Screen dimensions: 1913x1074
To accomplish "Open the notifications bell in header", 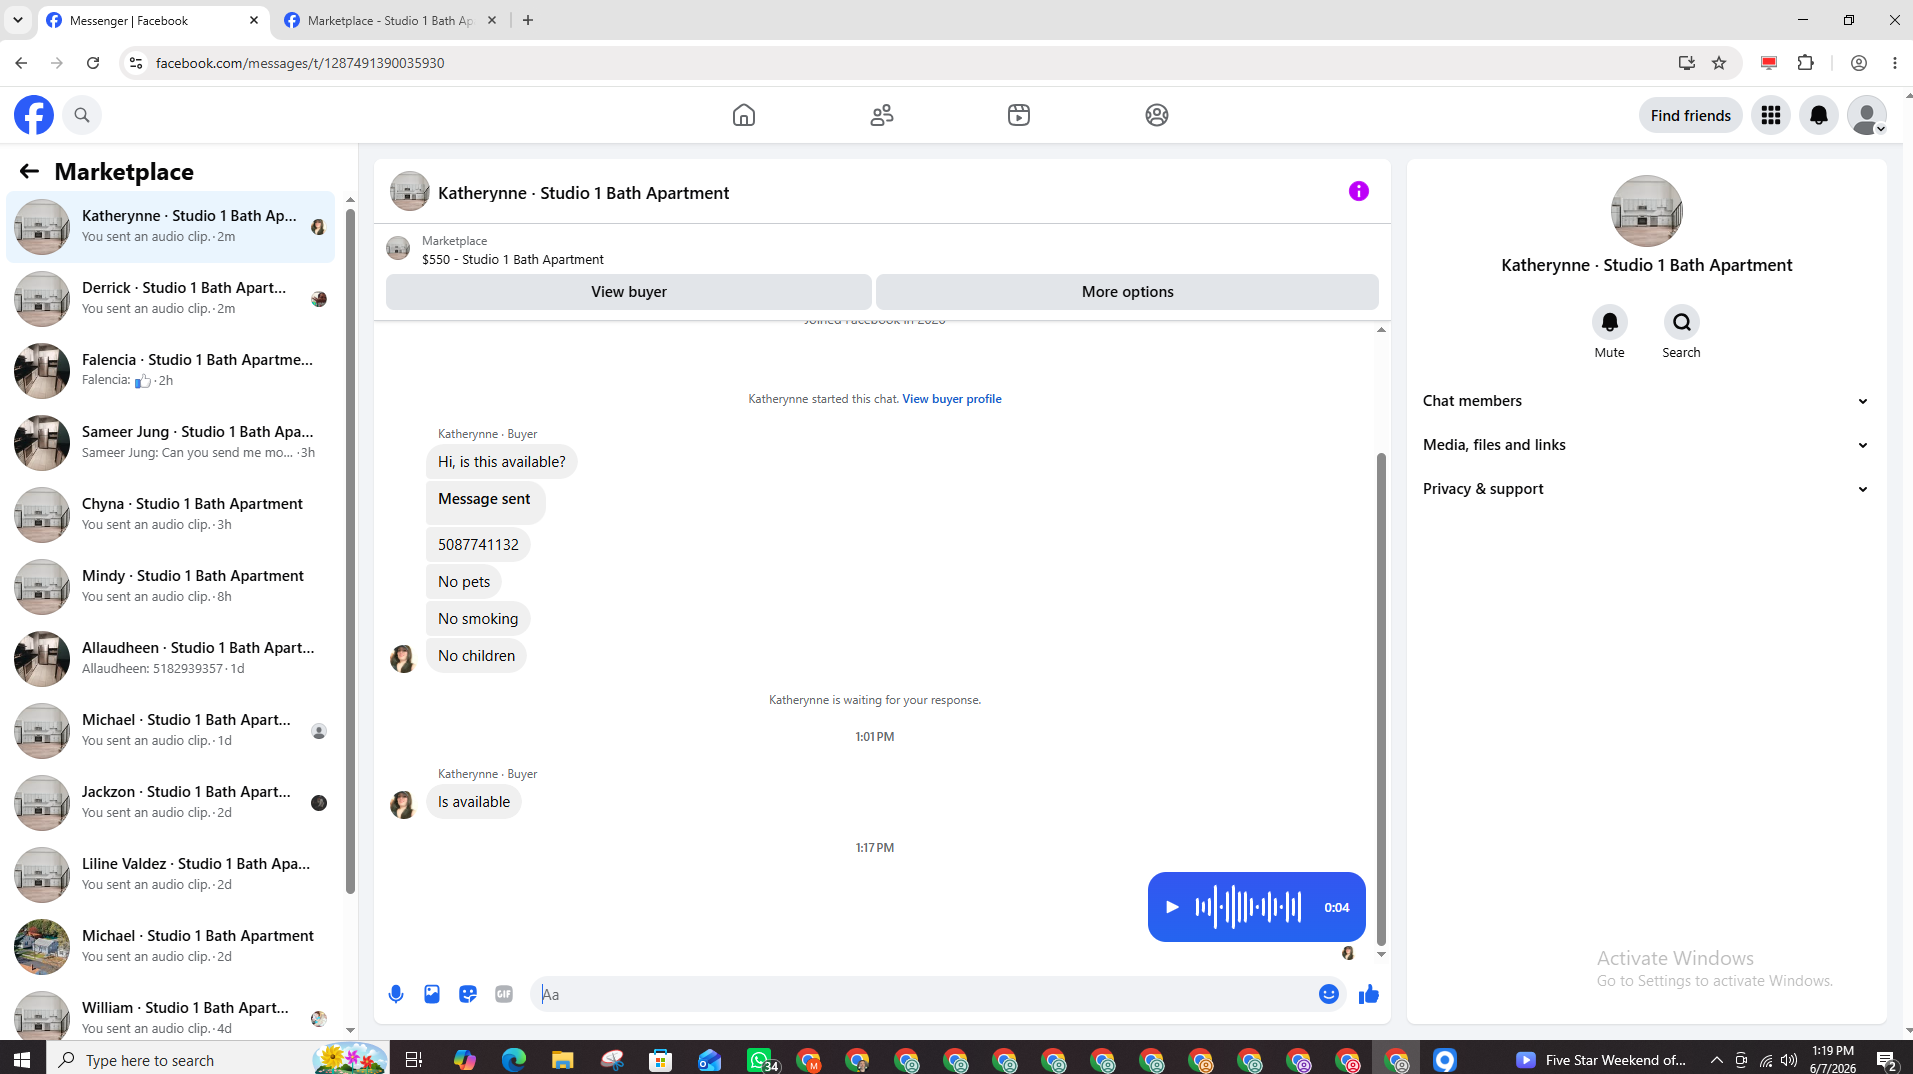I will pos(1819,115).
